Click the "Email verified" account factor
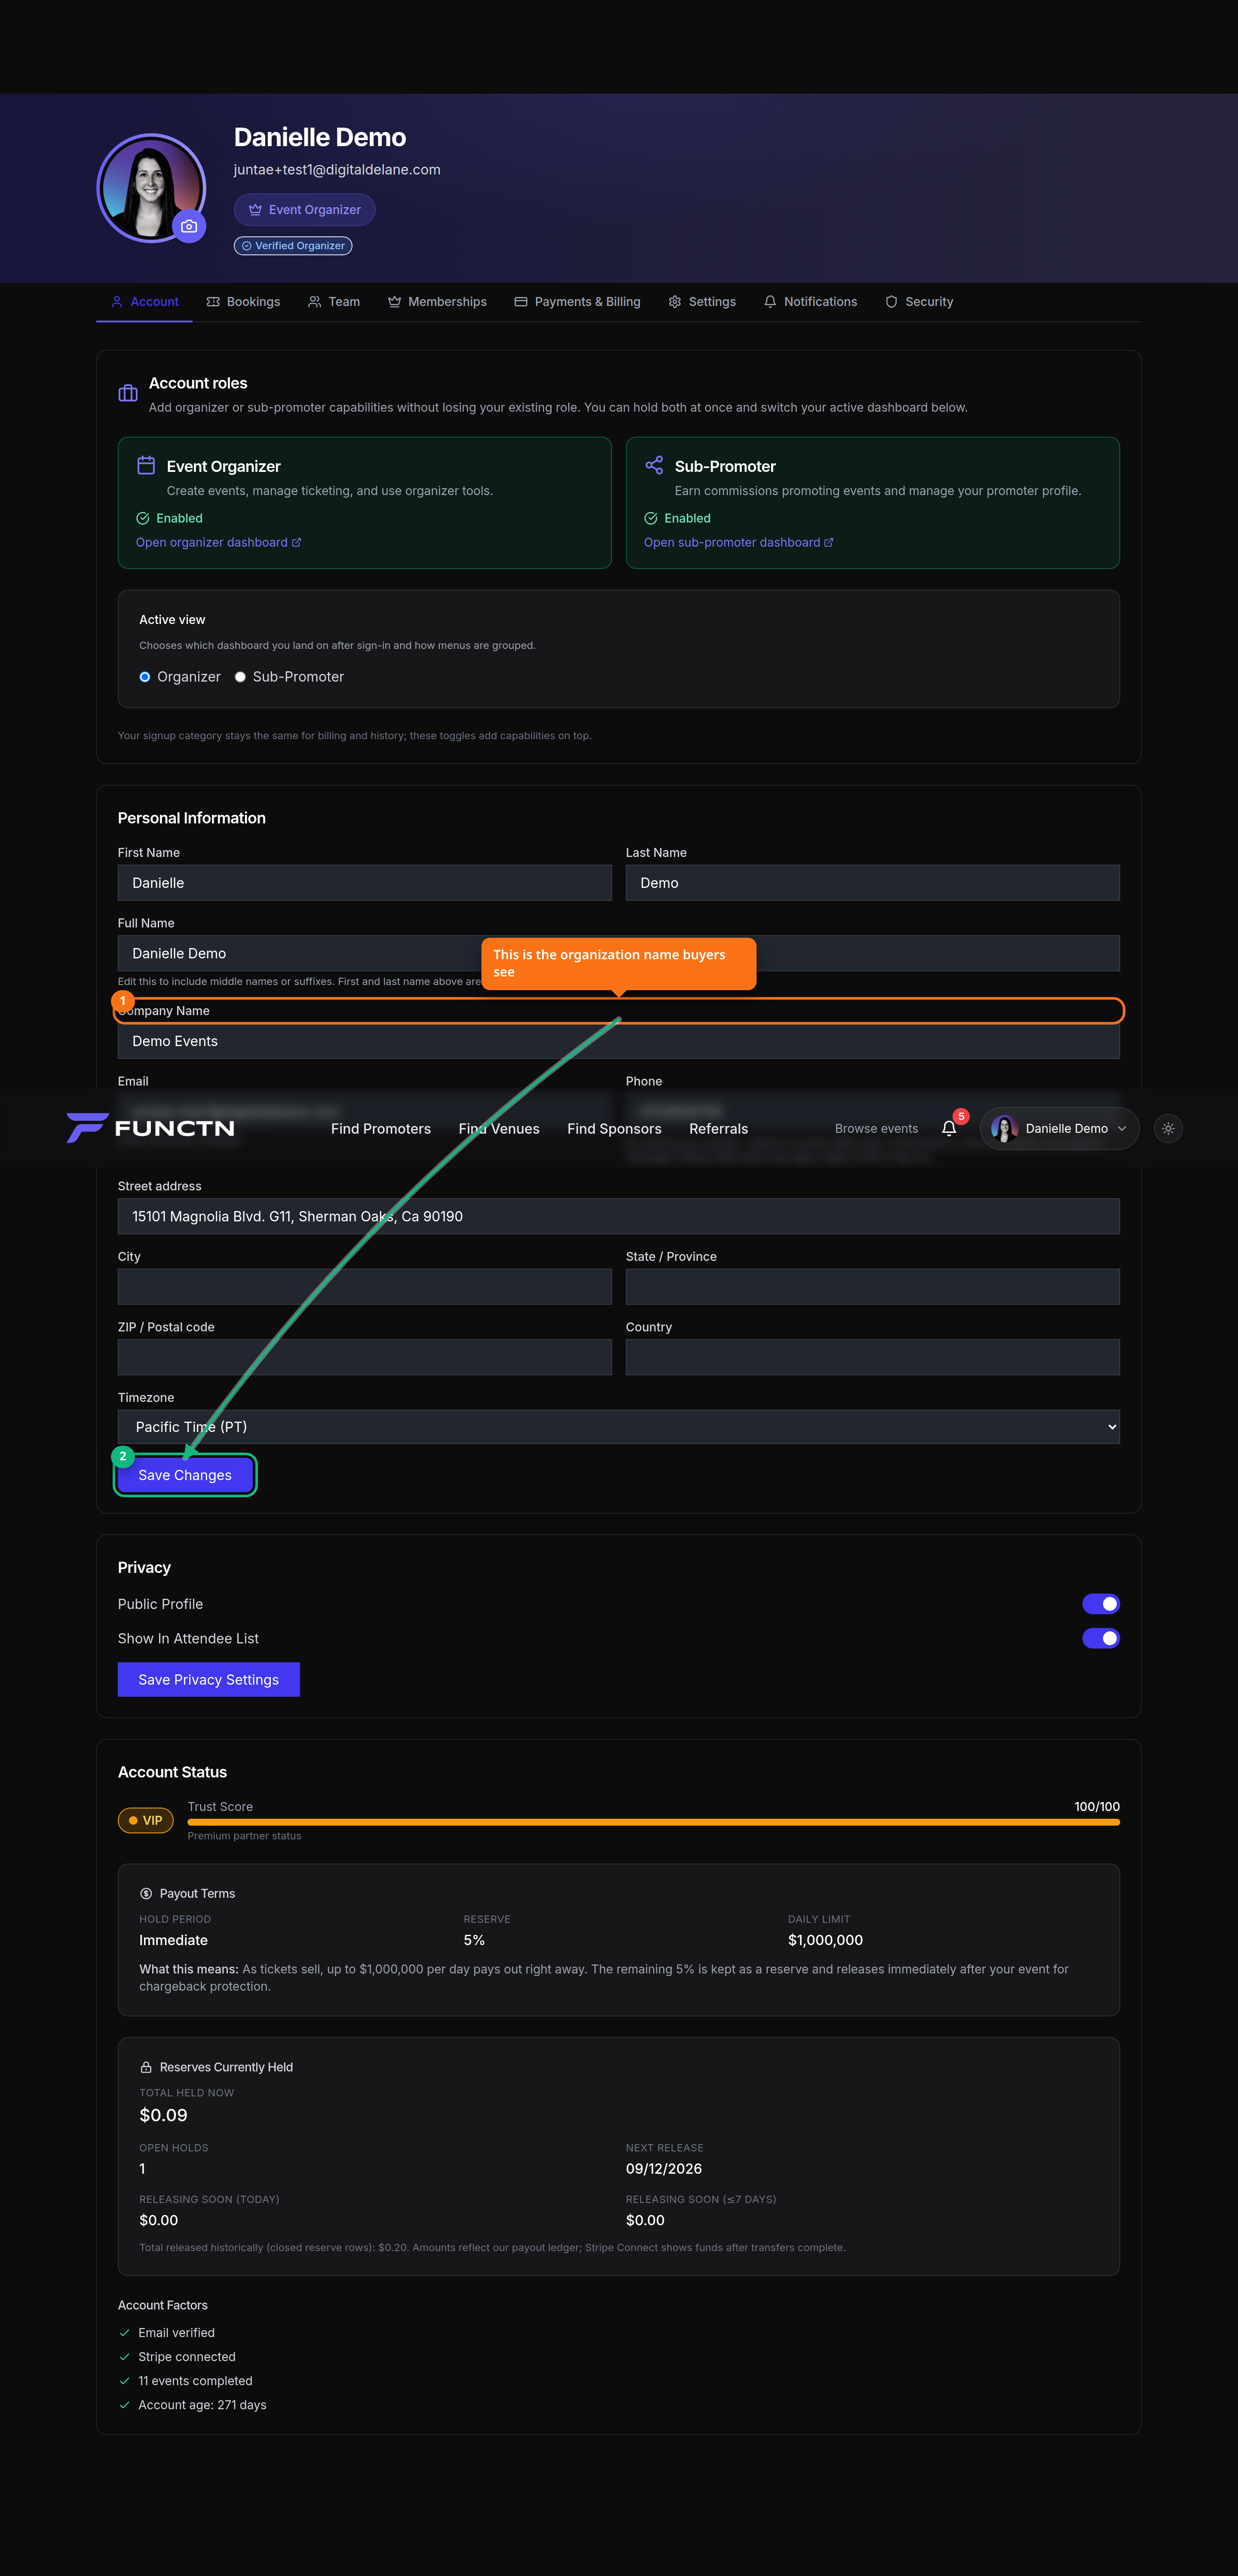The width and height of the screenshot is (1238, 2576). click(176, 2333)
